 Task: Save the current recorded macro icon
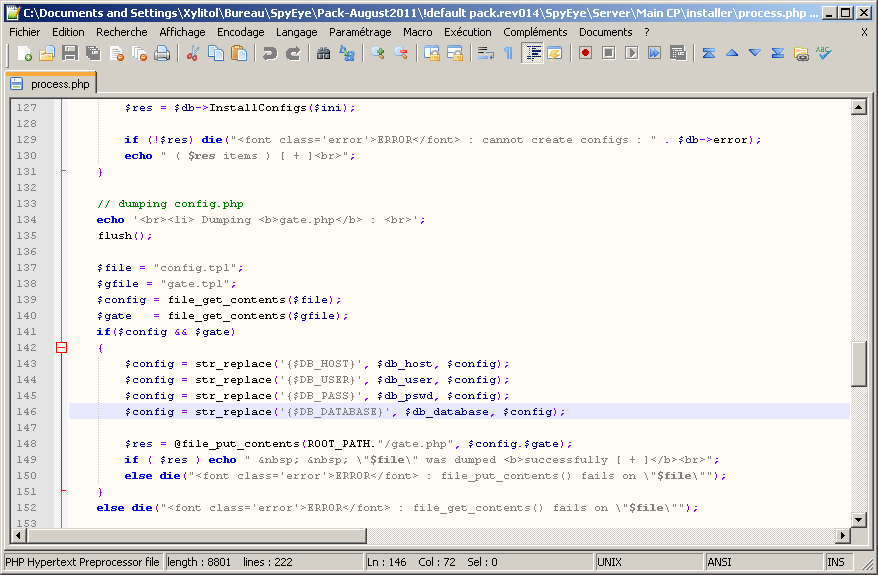(678, 54)
